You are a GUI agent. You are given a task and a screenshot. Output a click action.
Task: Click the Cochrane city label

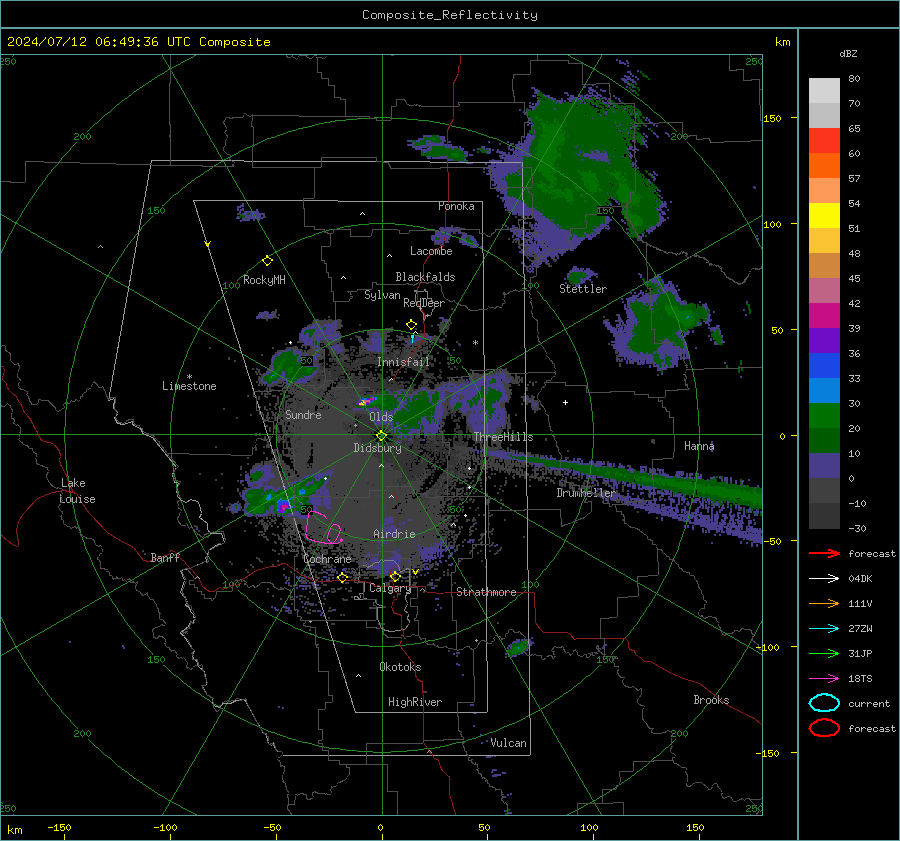[x=327, y=559]
